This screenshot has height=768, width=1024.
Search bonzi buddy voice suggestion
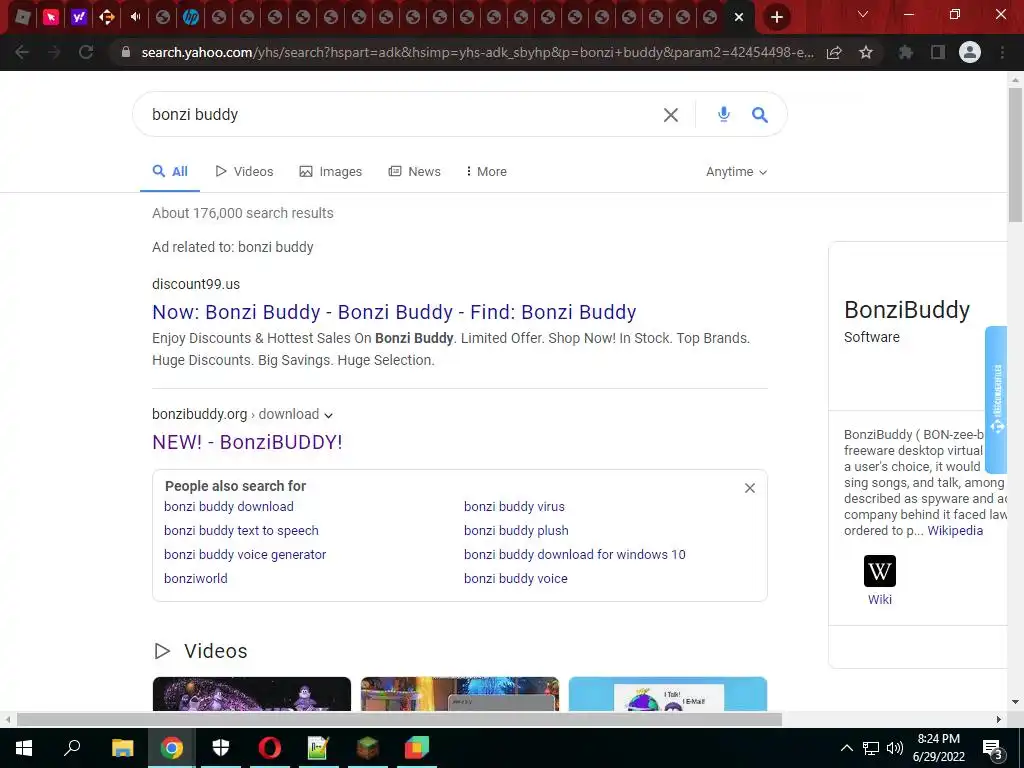pyautogui.click(x=515, y=579)
